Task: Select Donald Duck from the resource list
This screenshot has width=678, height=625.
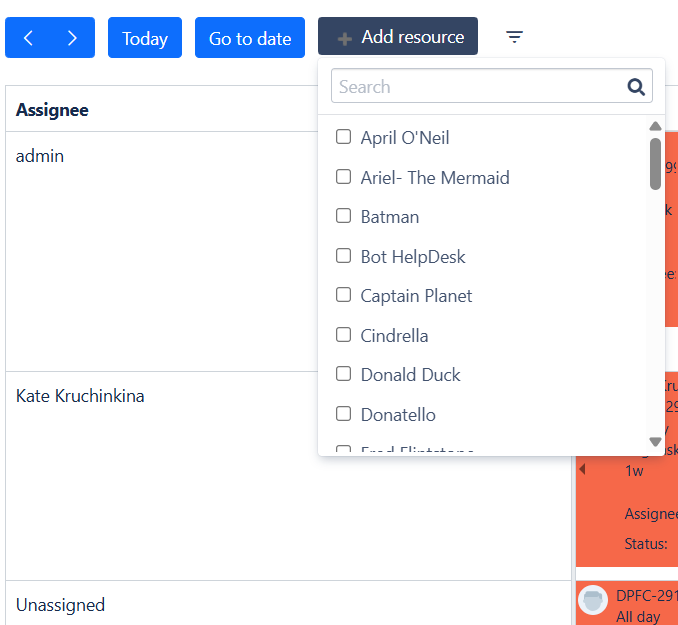Action: click(x=343, y=374)
